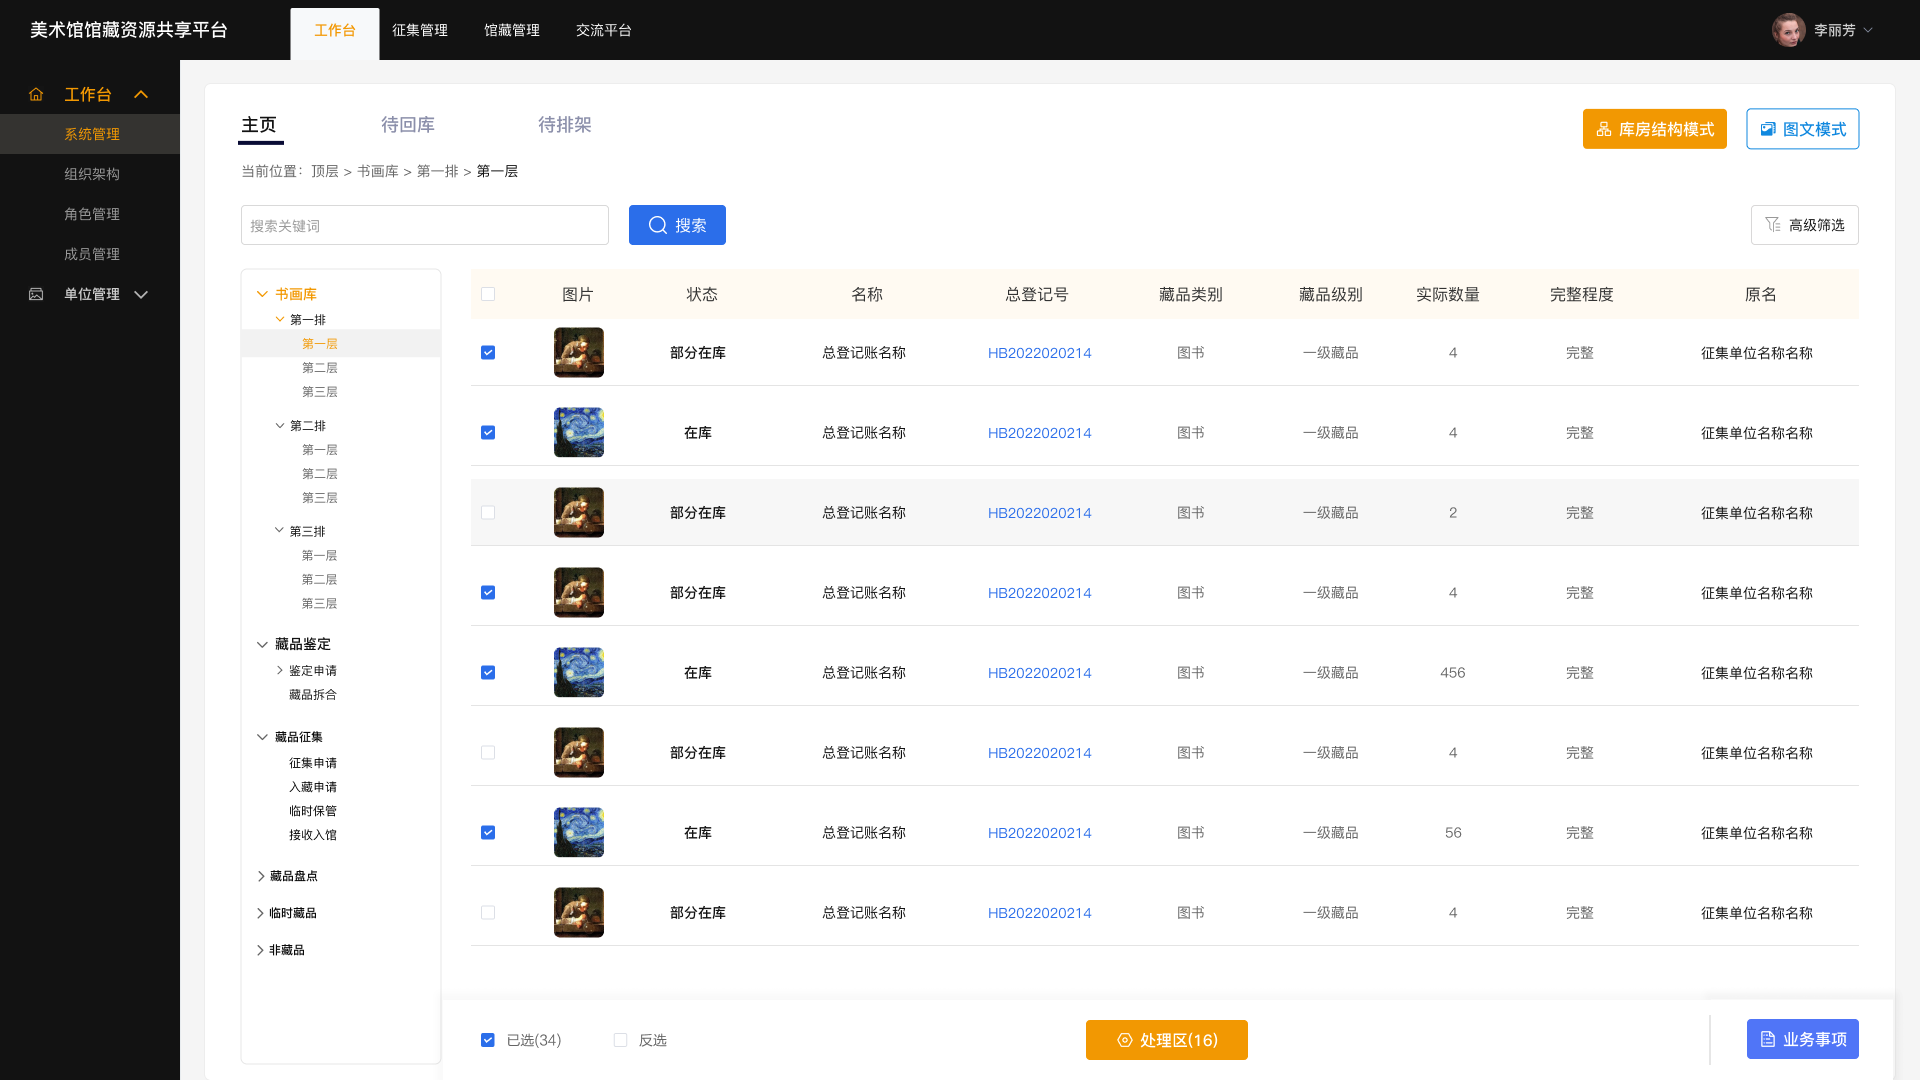
Task: Toggle the select-all checkbox in table header
Action: pos(488,294)
